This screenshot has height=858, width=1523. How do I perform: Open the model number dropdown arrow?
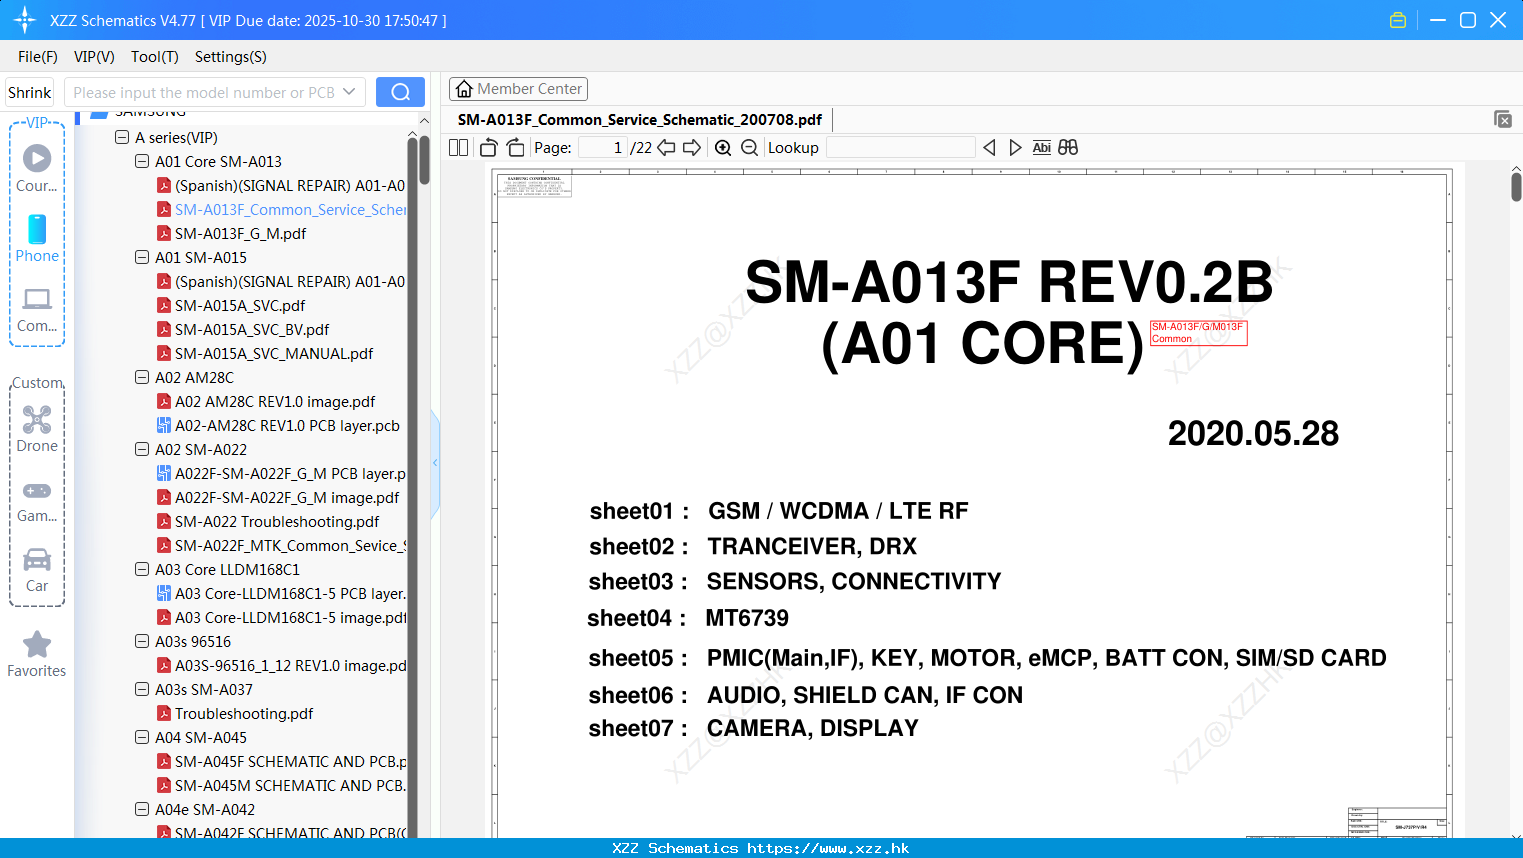[x=349, y=92]
